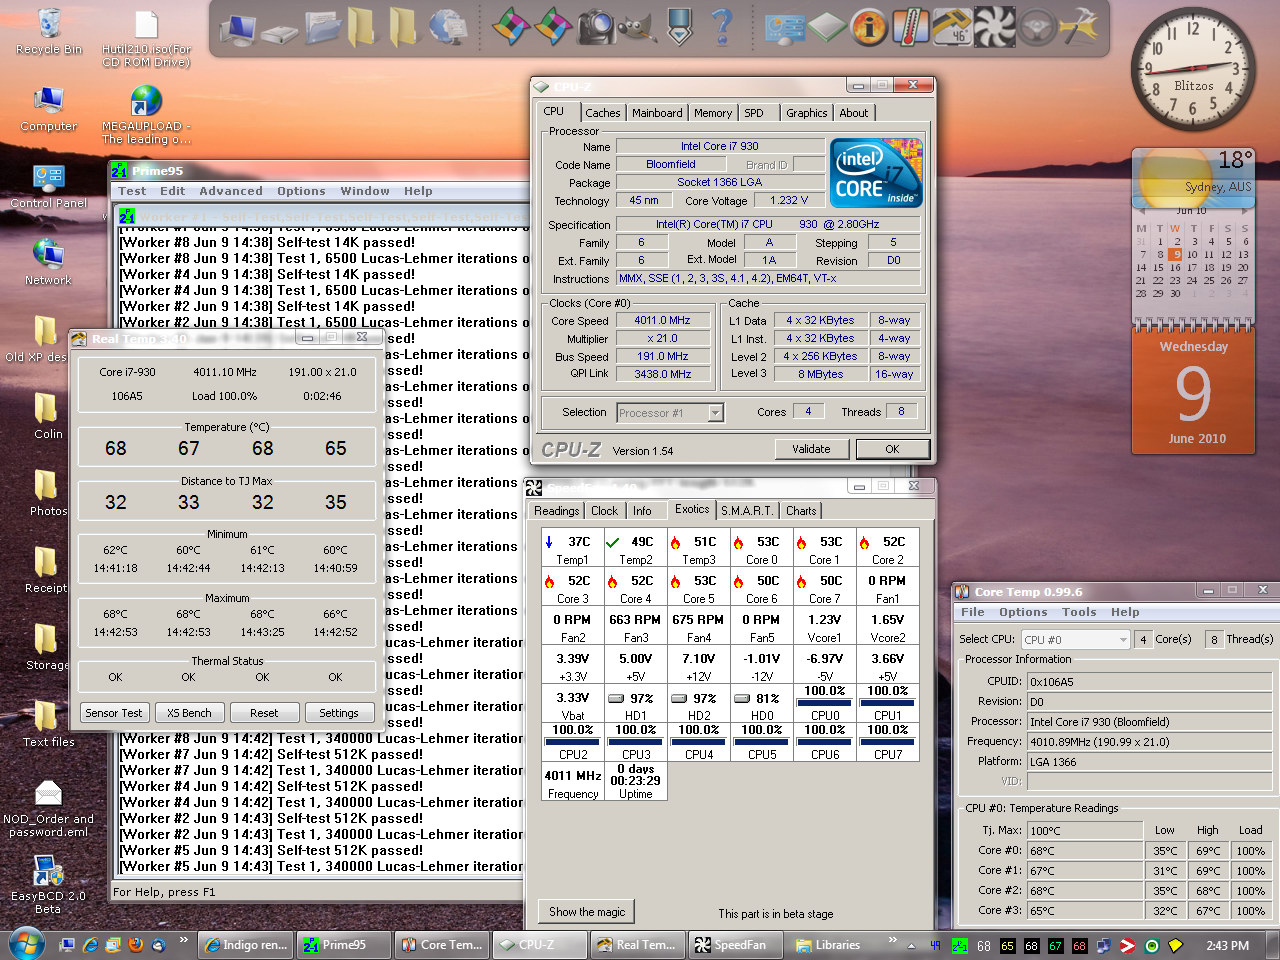
Task: Switch to SpeedFan in the taskbar
Action: 736,944
